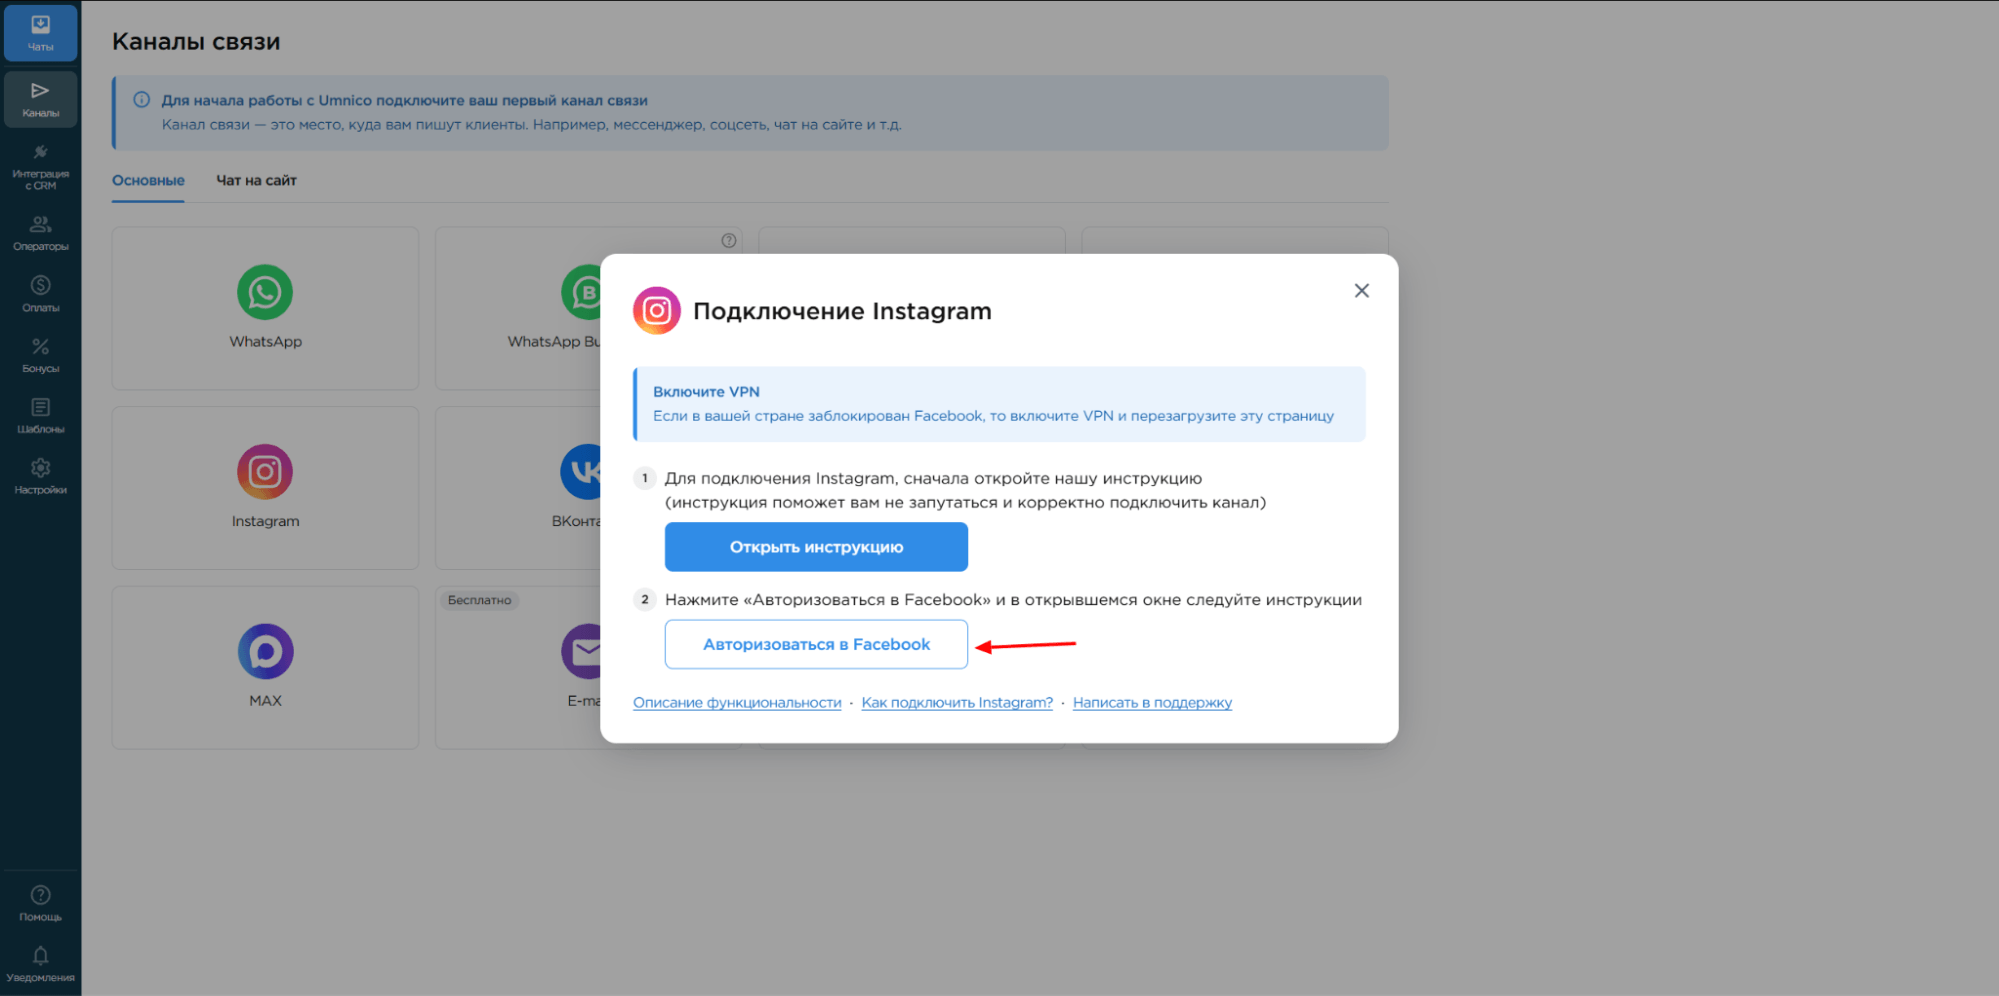Image resolution: width=1999 pixels, height=996 pixels.
Task: Switch to the "Чат на сайт" tab
Action: click(x=256, y=181)
